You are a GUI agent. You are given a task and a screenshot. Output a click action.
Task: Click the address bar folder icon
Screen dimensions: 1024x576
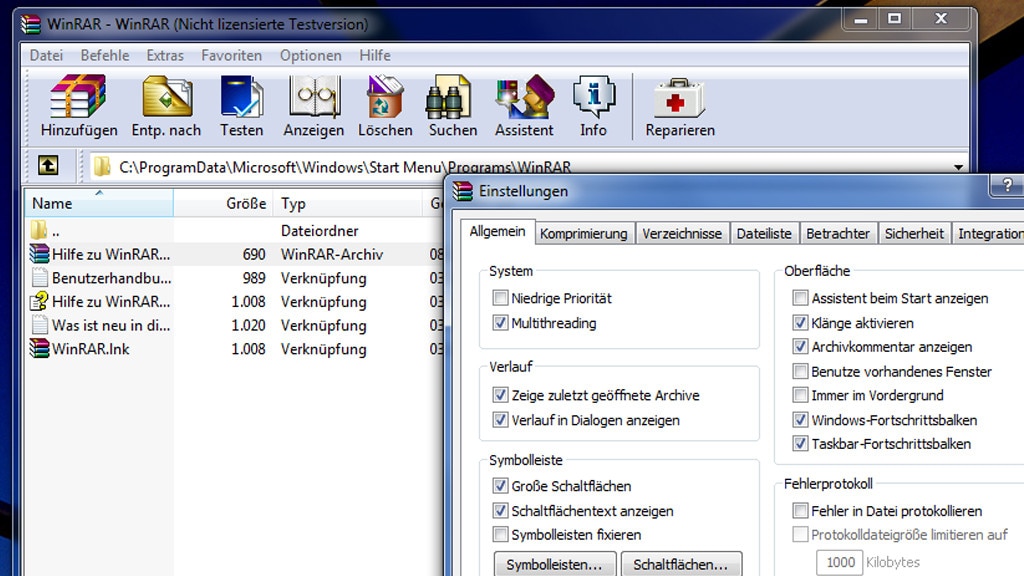[x=102, y=167]
